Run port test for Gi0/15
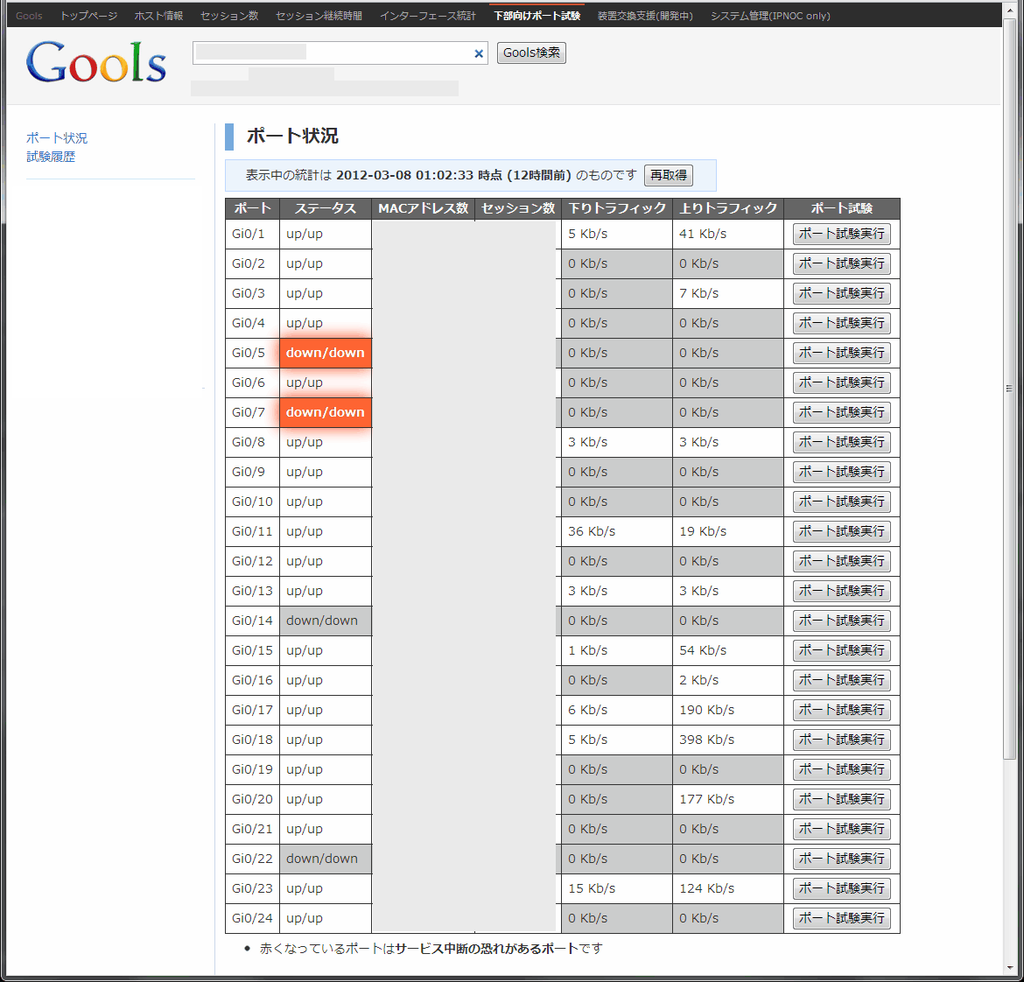The height and width of the screenshot is (982, 1024). (842, 650)
